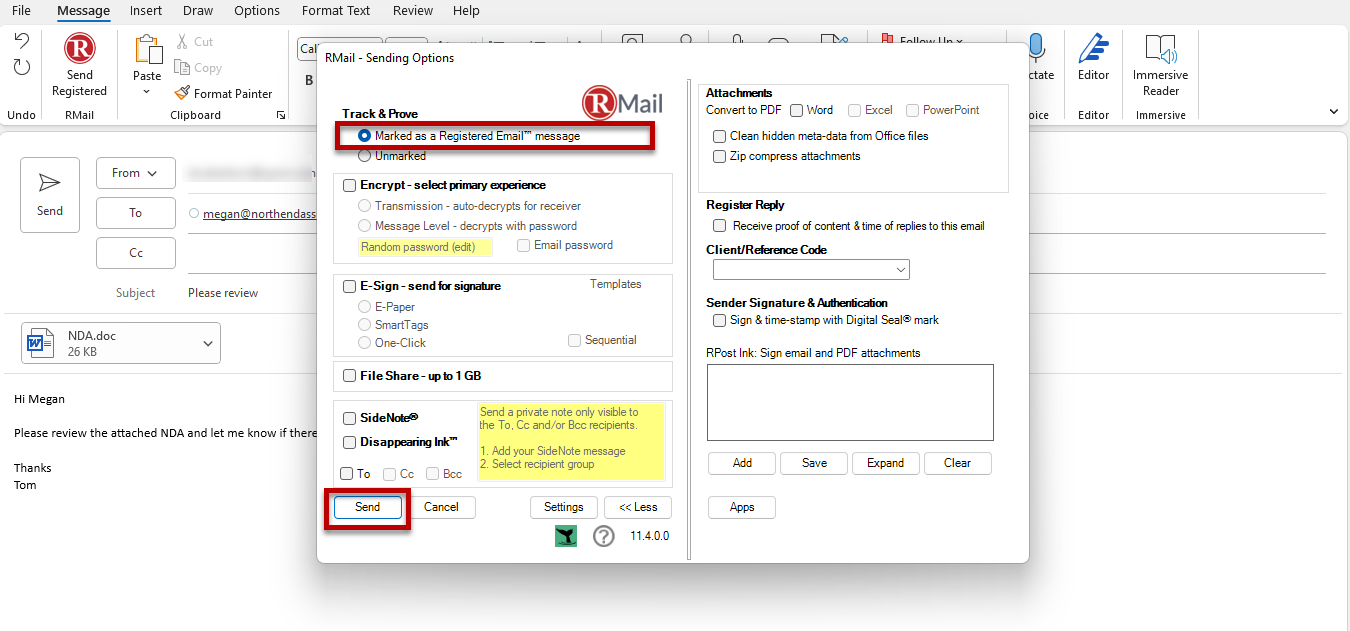Screen dimensions: 1350x631
Task: Open Clipboard group dialog launcher
Action: [281, 115]
